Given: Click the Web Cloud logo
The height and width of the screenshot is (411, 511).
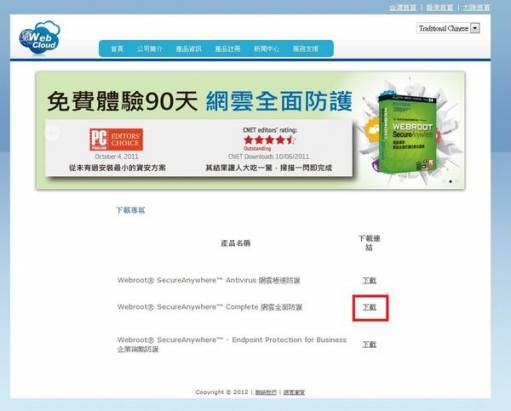Looking at the screenshot, I should (40, 38).
